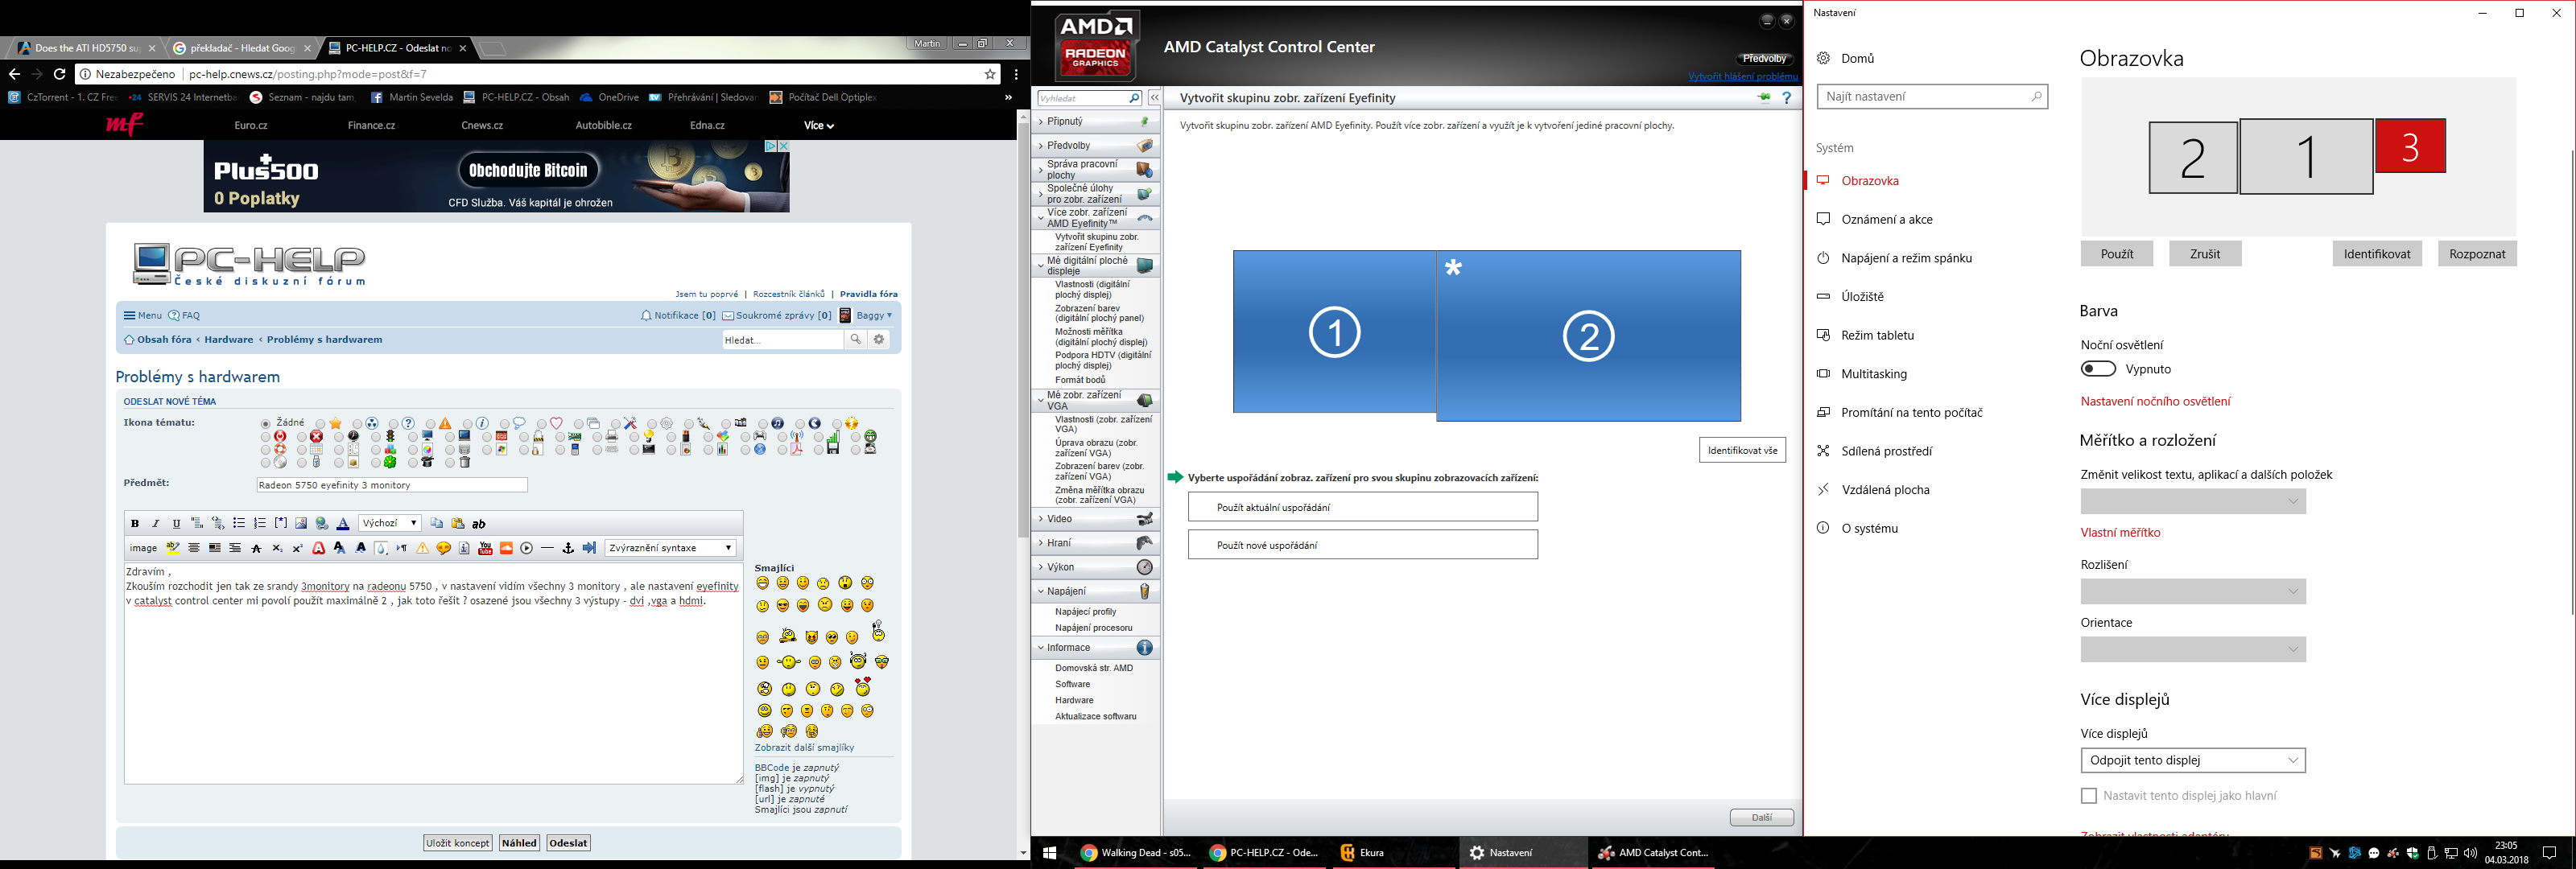The height and width of the screenshot is (869, 2576).
Task: Open font color picker in editor
Action: click(343, 524)
